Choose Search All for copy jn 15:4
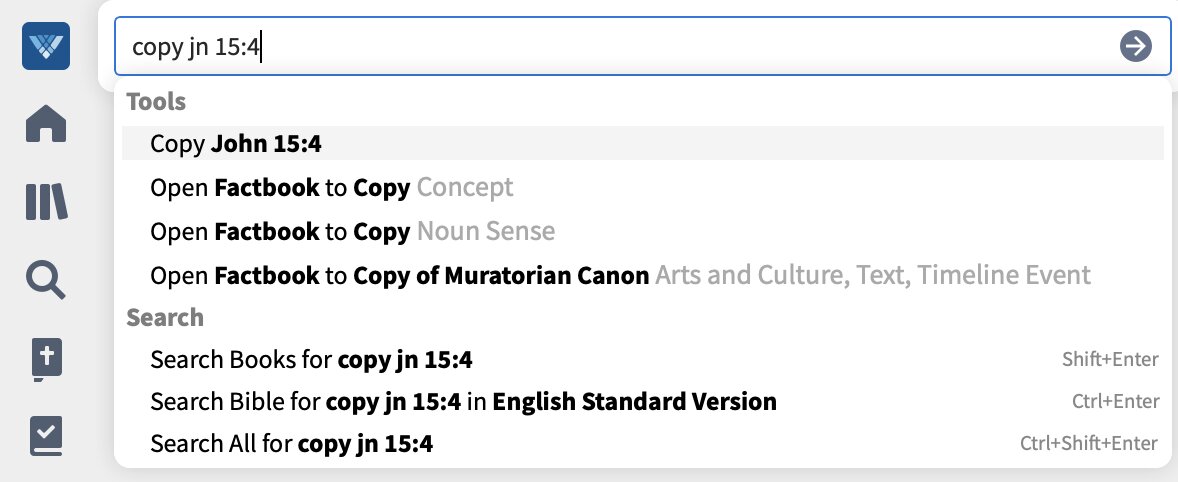 click(642, 444)
